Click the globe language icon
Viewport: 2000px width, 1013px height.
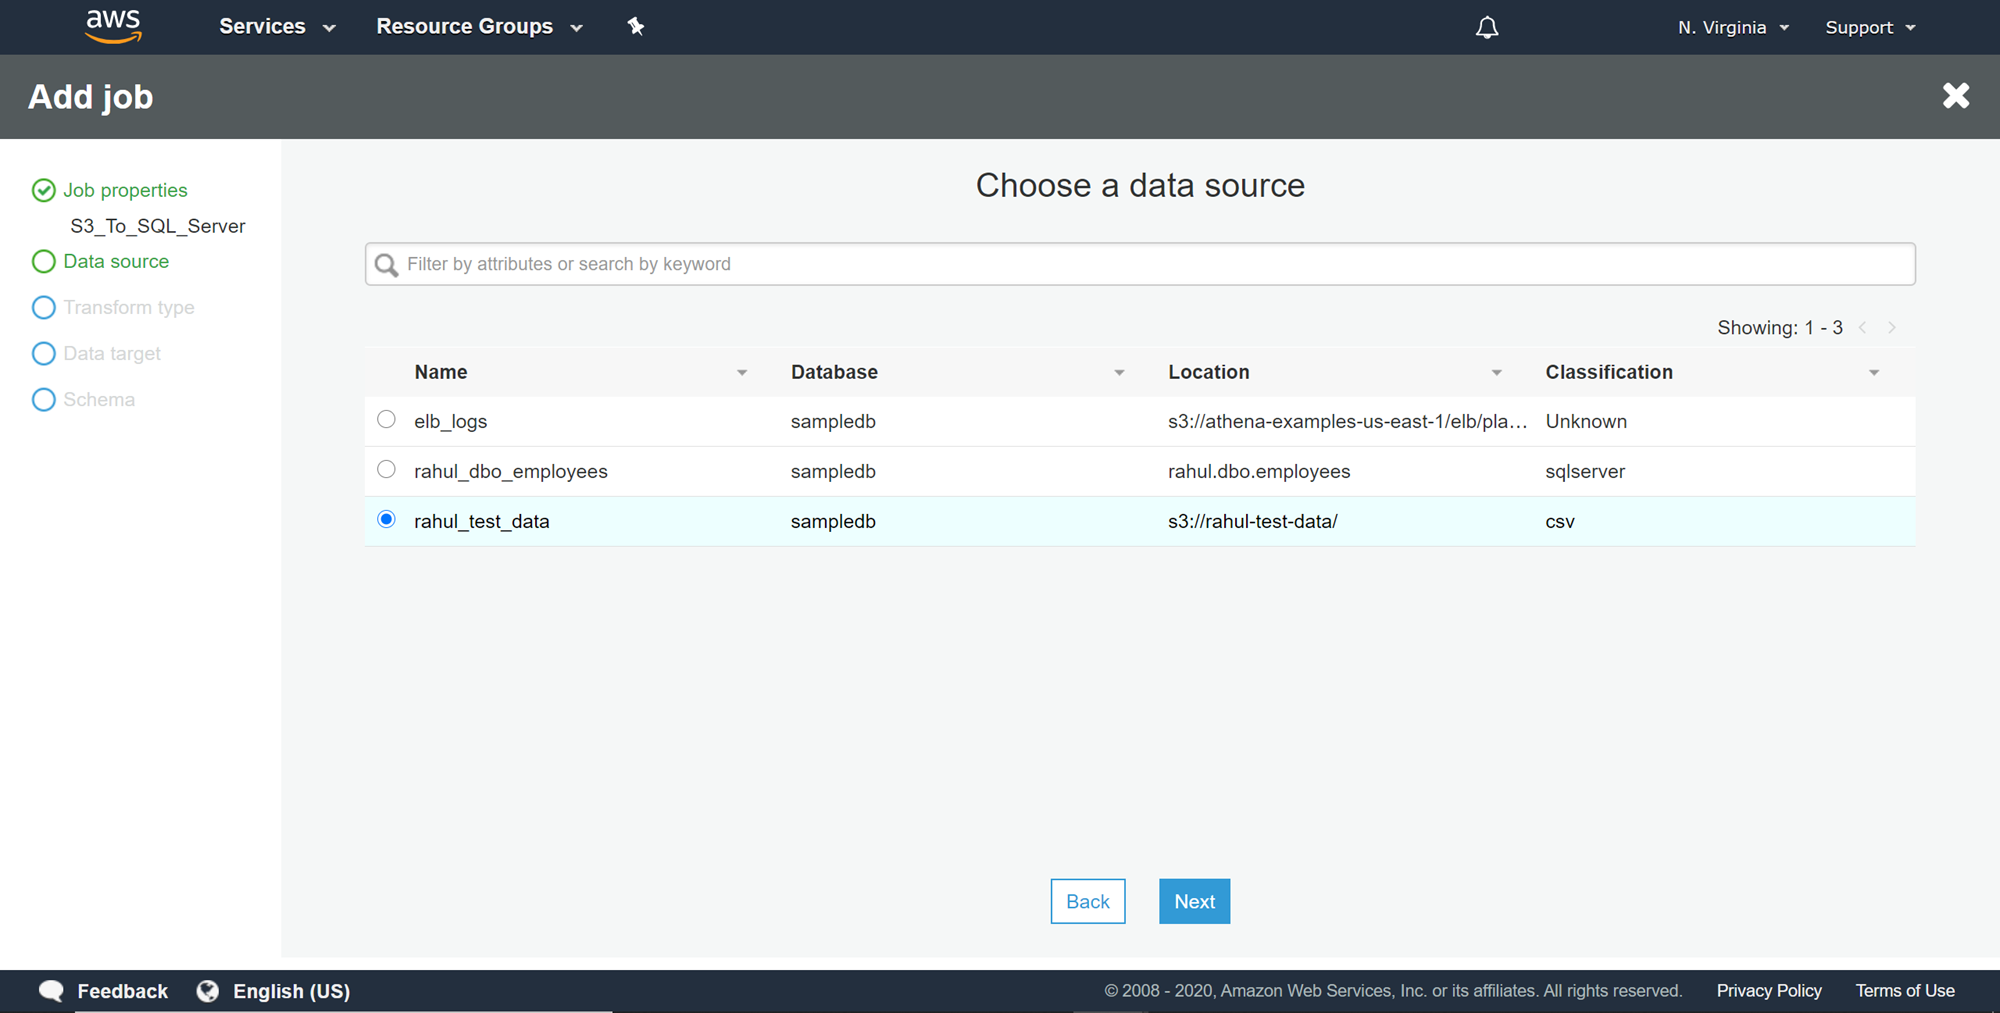point(208,991)
